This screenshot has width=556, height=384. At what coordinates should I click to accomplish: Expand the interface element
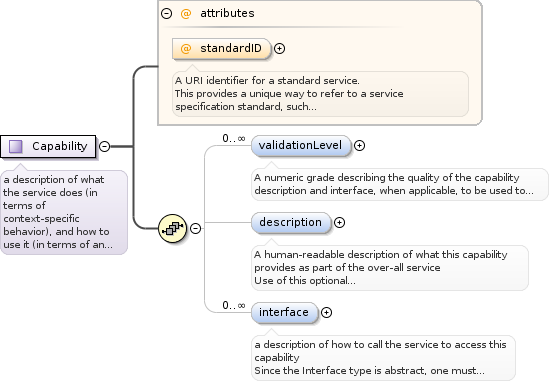pyautogui.click(x=326, y=312)
